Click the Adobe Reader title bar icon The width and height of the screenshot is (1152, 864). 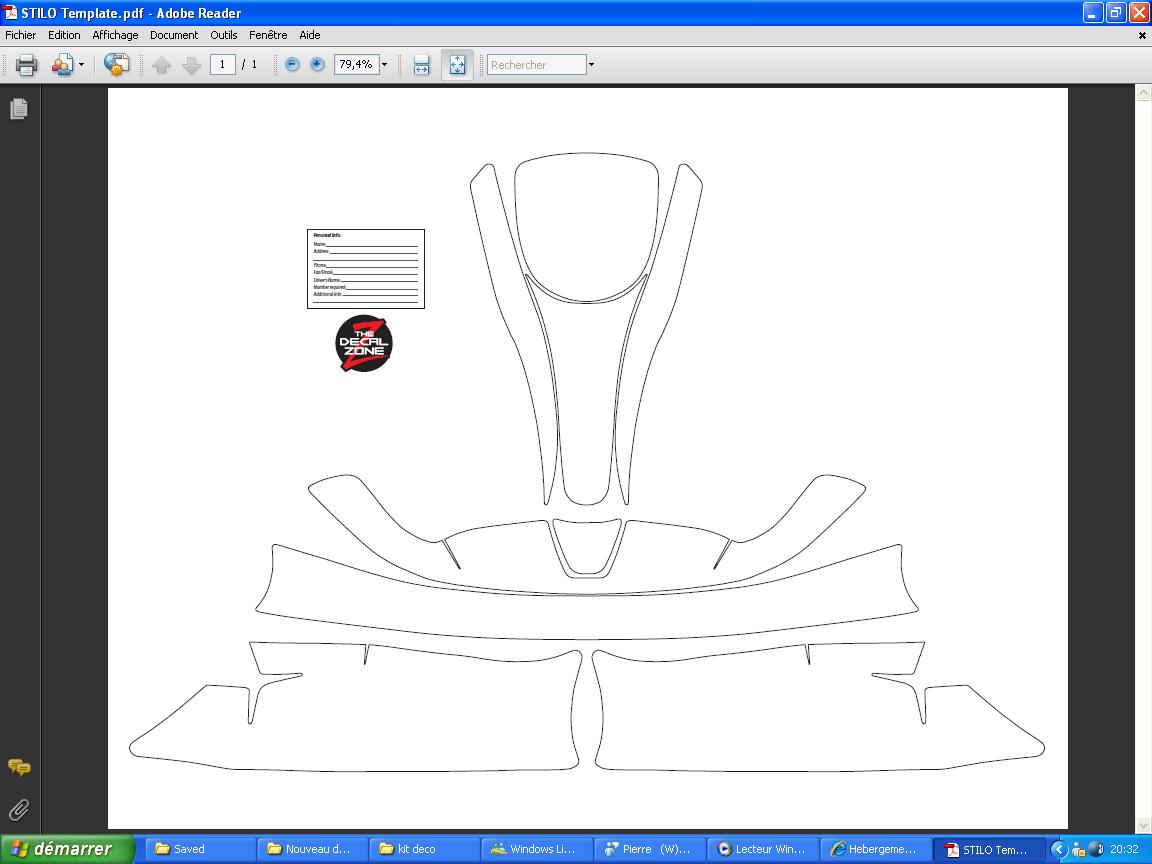click(10, 12)
